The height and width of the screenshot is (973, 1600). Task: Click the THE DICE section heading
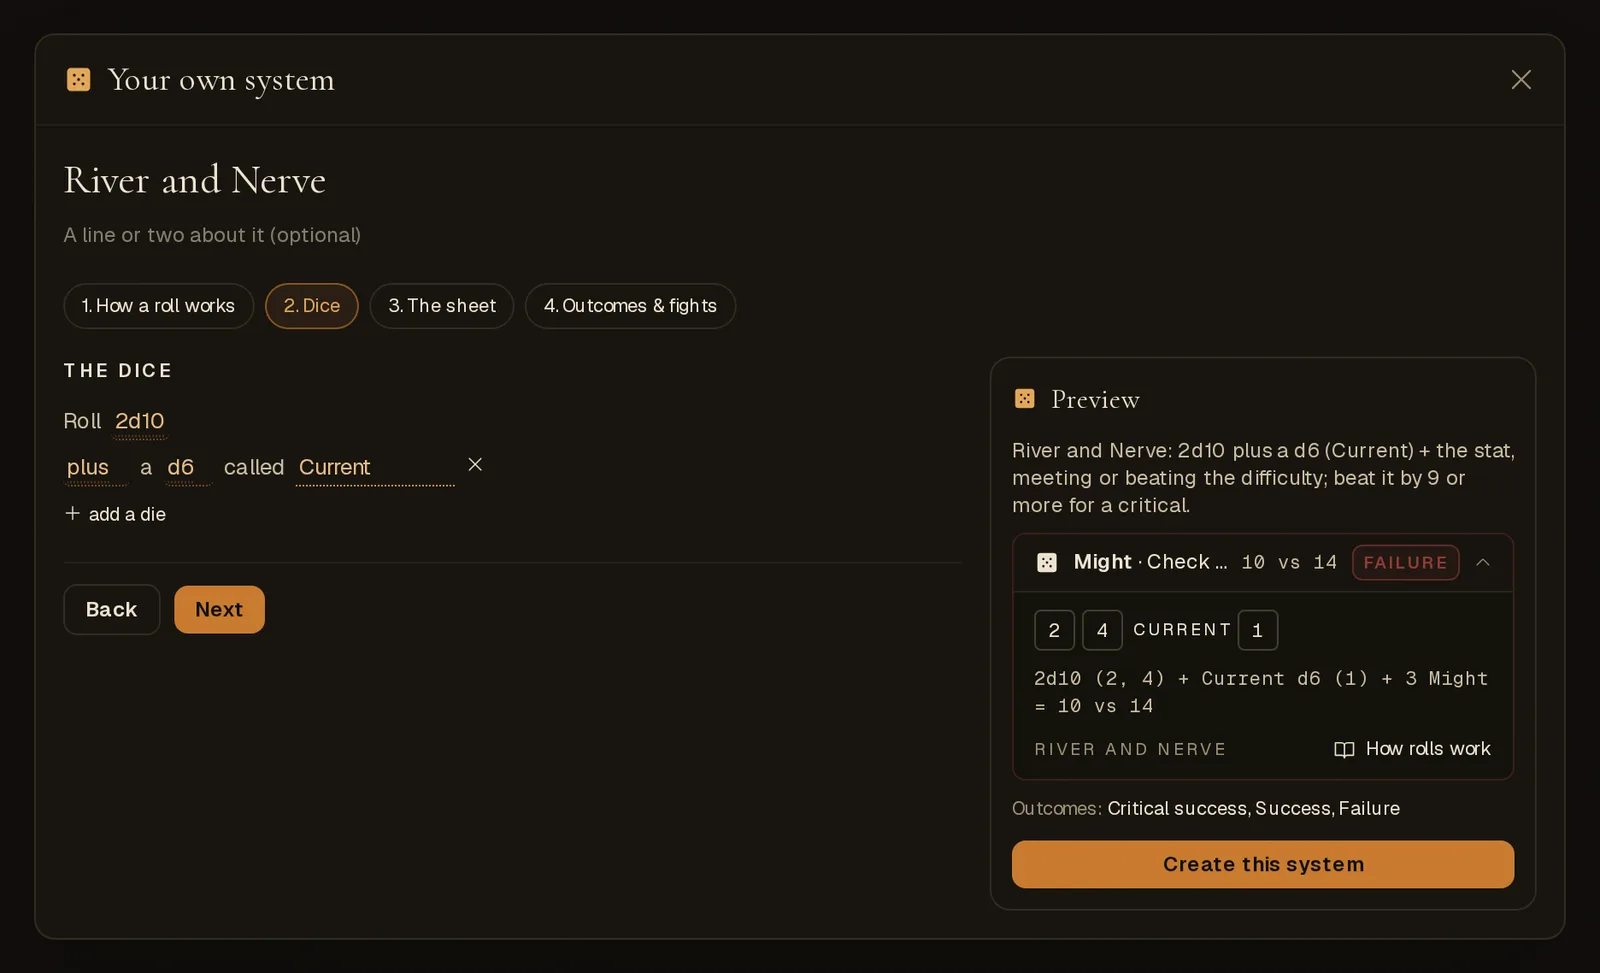(118, 371)
